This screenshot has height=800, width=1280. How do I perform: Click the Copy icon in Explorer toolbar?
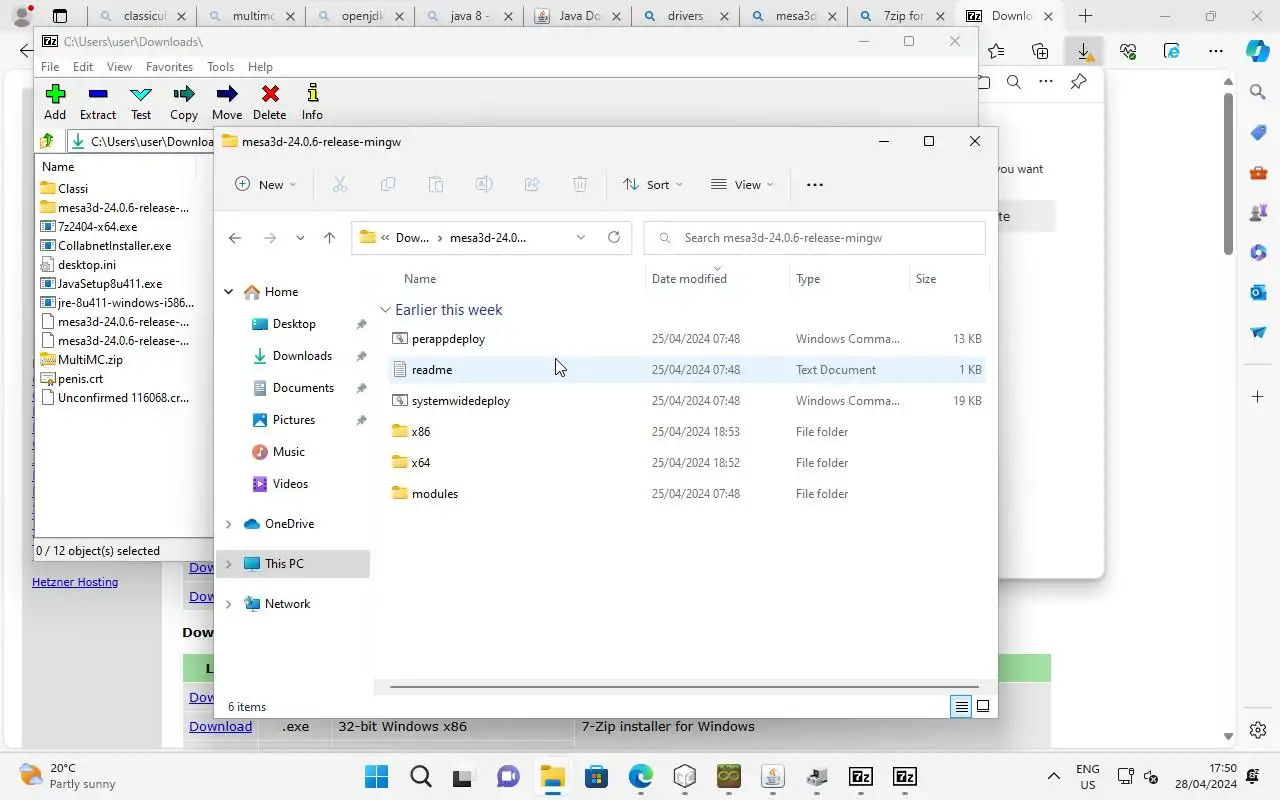pyautogui.click(x=387, y=184)
